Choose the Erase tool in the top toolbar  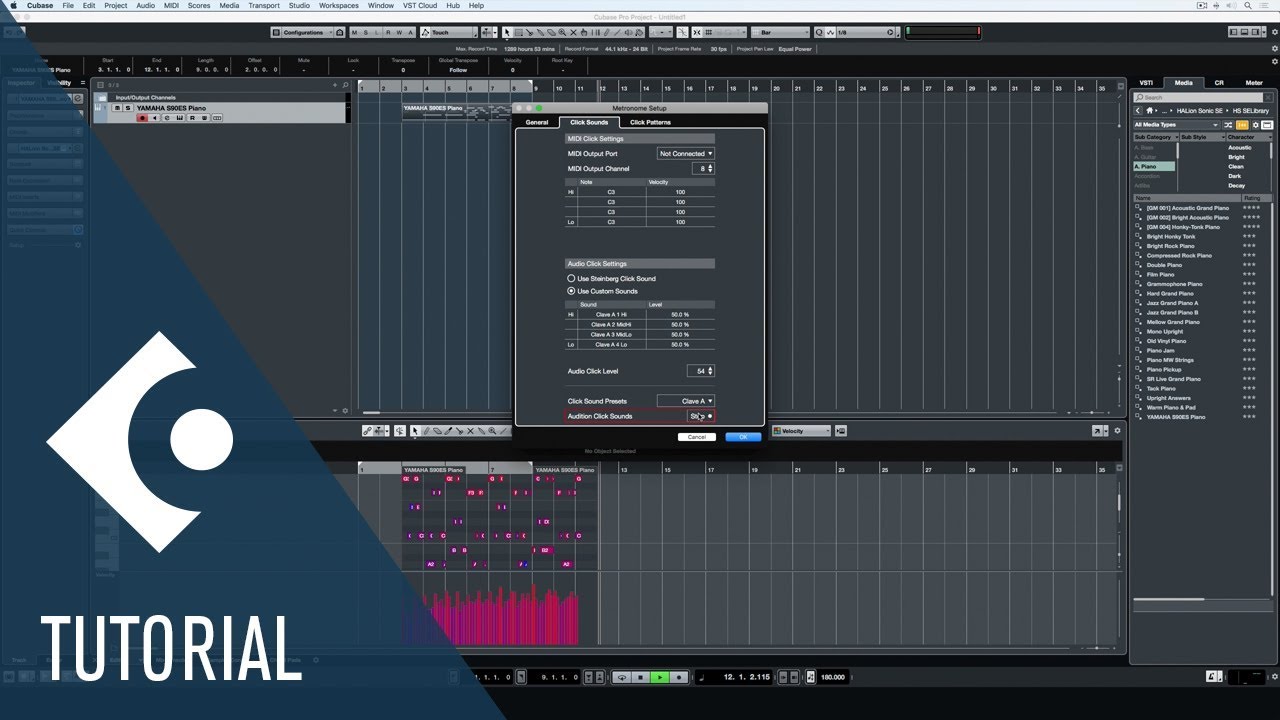551,32
